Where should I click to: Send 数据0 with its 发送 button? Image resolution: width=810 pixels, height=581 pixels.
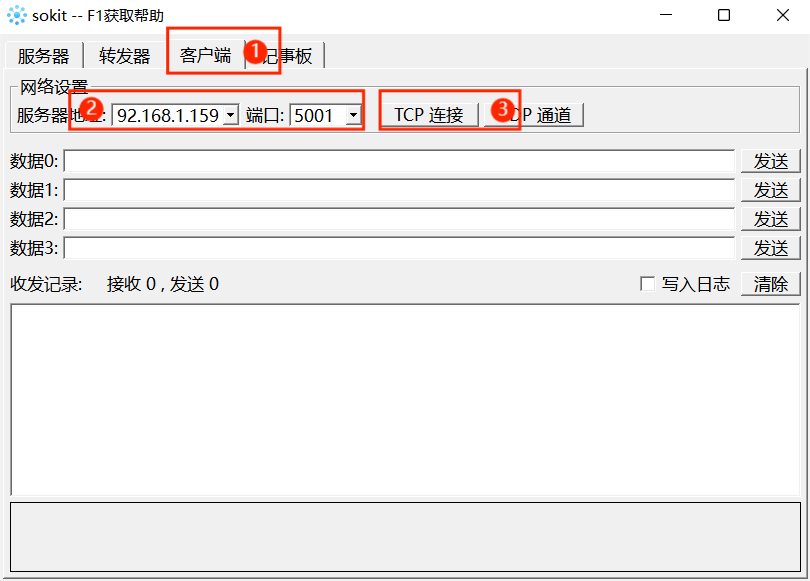tap(770, 161)
